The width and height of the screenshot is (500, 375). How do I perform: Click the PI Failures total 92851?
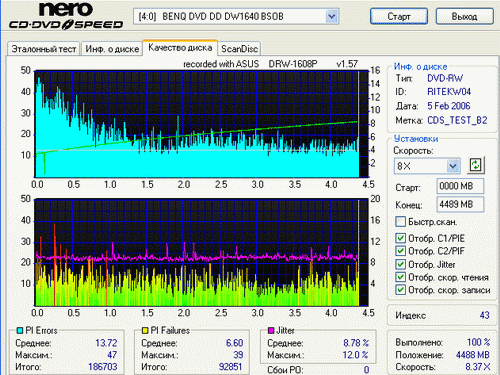(230, 367)
